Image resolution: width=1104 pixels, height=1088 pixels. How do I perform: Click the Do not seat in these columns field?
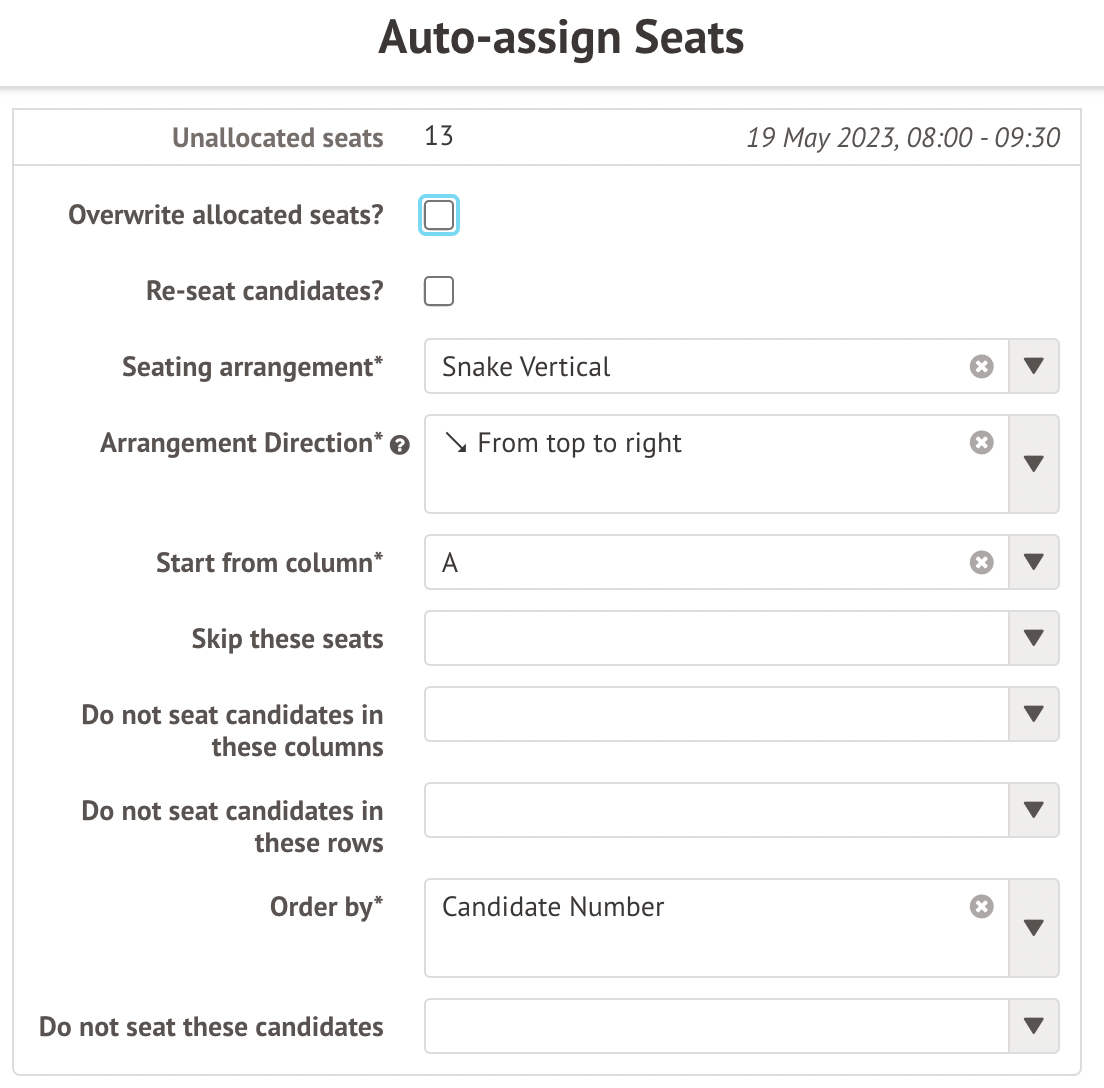[x=715, y=714]
